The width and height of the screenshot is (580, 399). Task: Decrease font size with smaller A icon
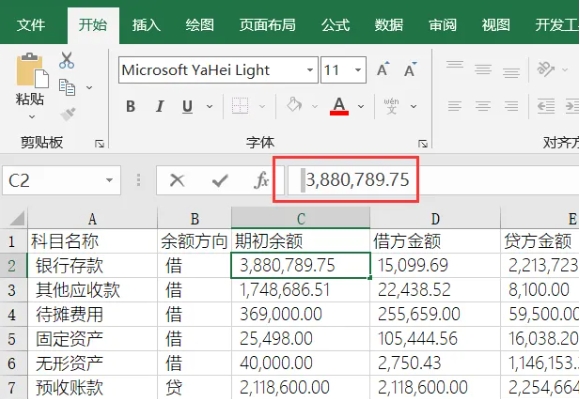(x=410, y=69)
